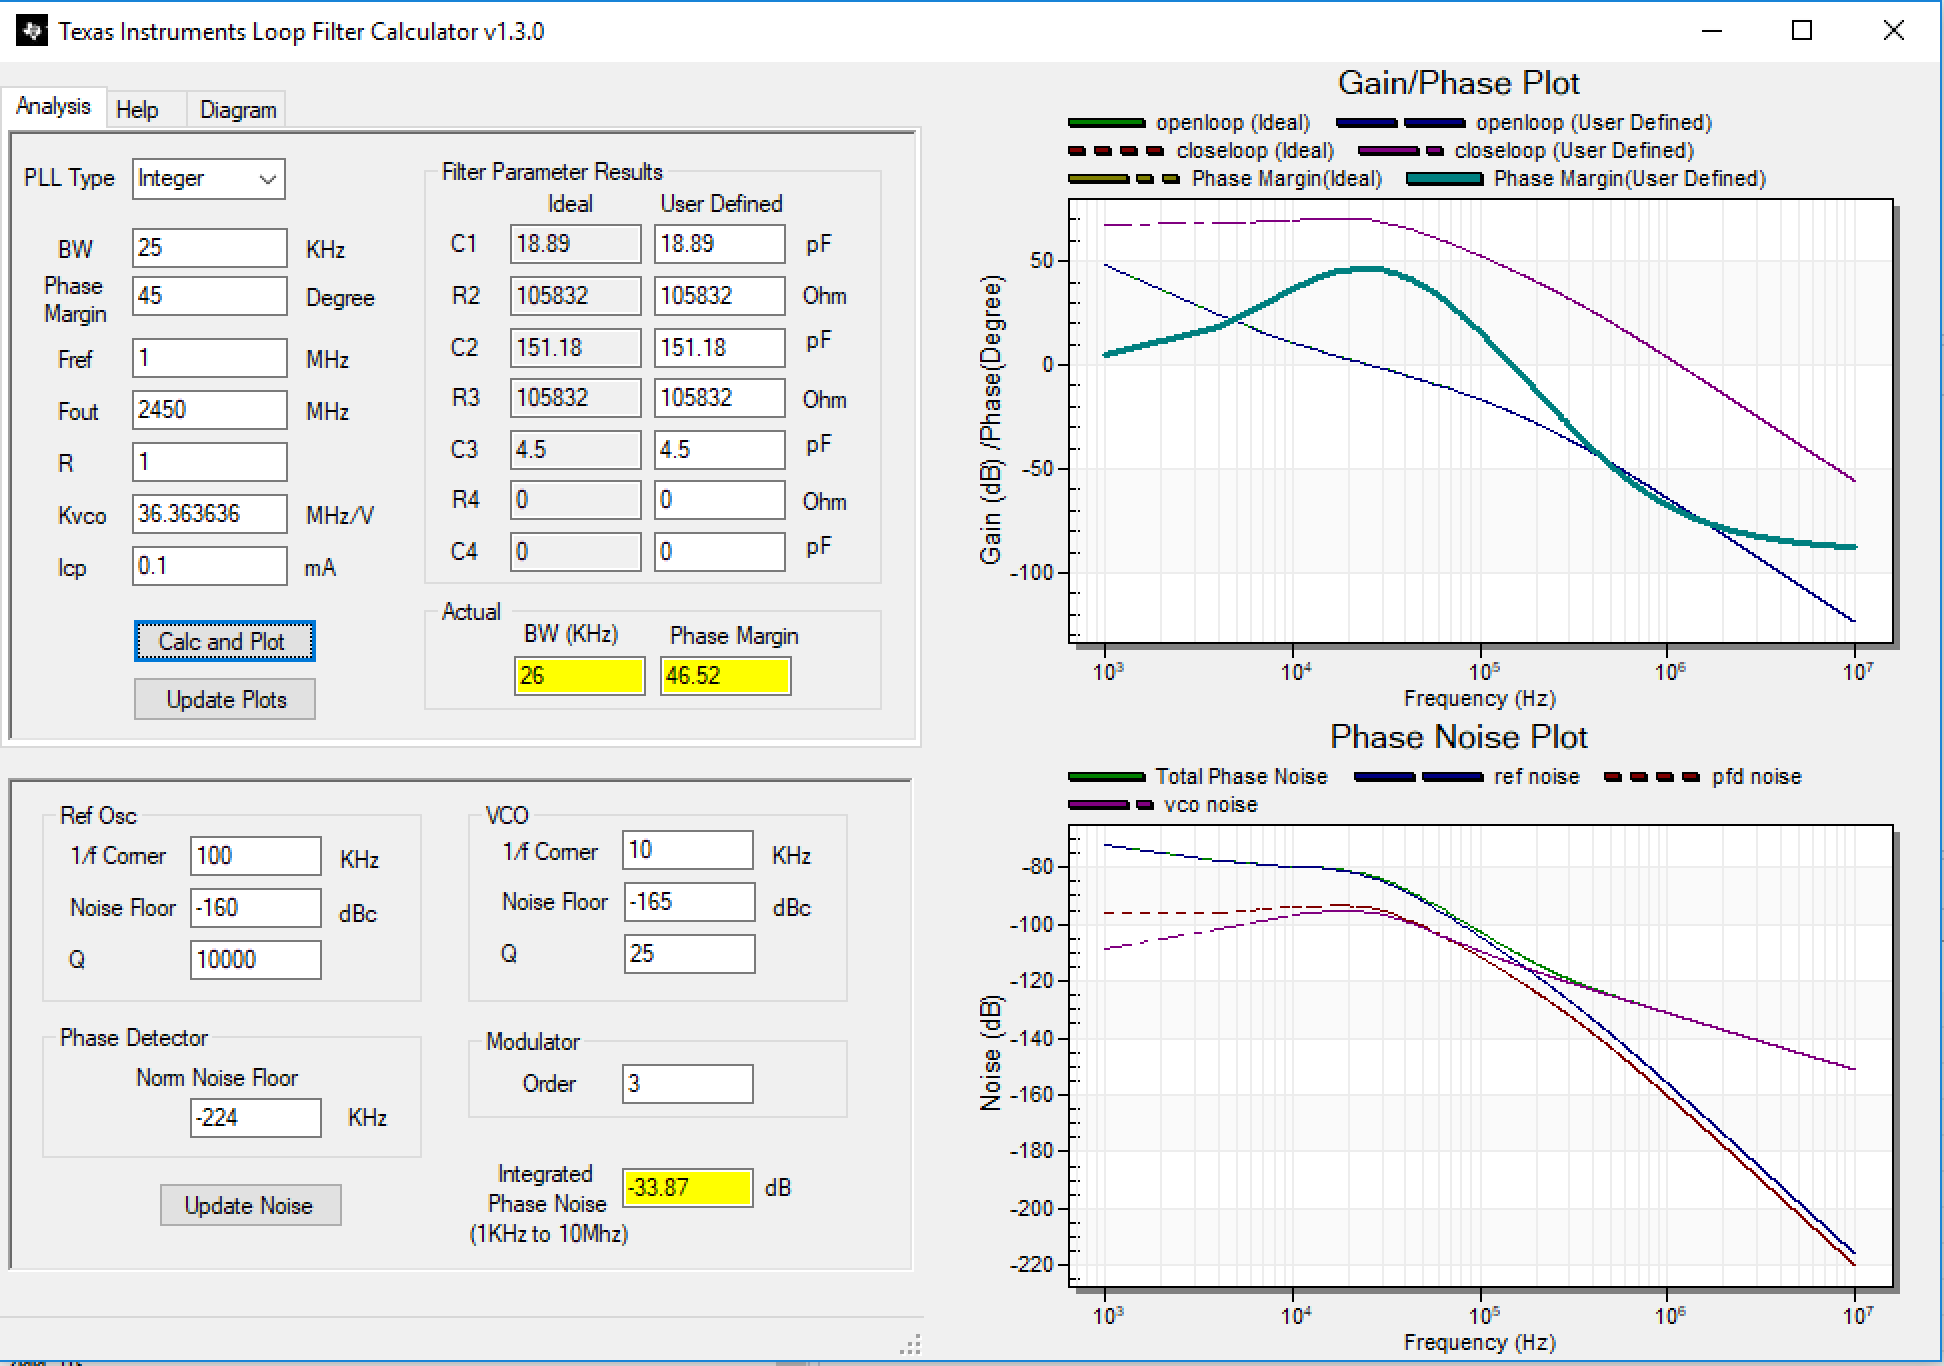Image resolution: width=1944 pixels, height=1366 pixels.
Task: Switch to the Analysis tab
Action: click(x=53, y=107)
